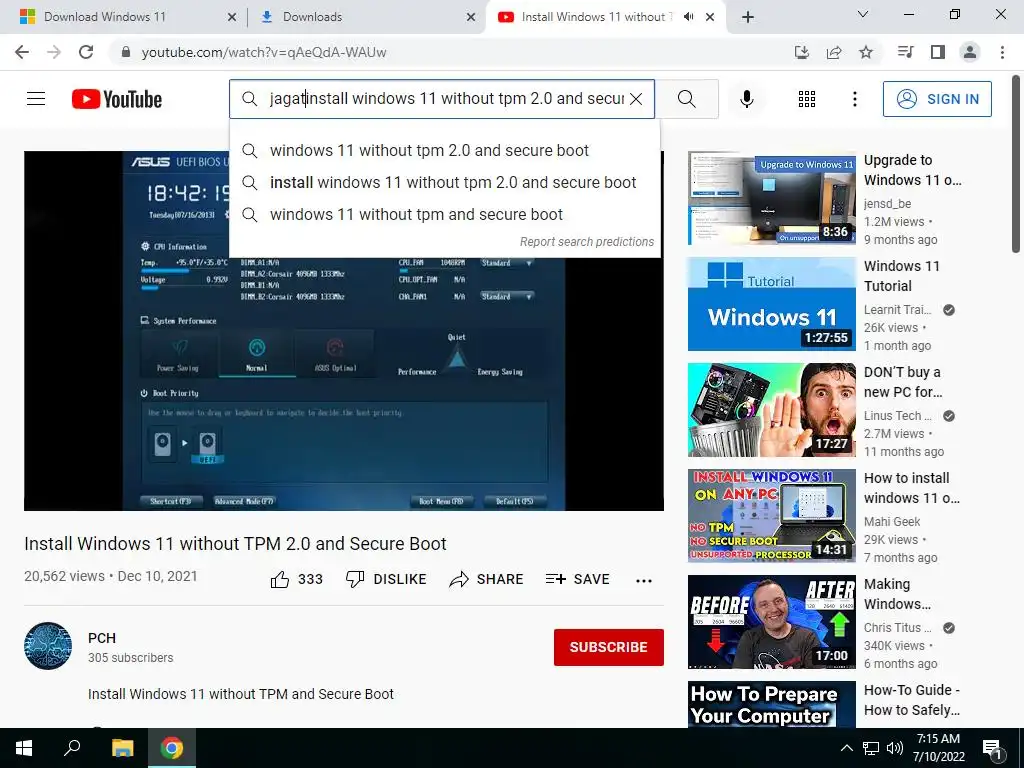The image size is (1024, 768).
Task: Open Mahi Geek install windows 11 thumbnail
Action: point(771,516)
